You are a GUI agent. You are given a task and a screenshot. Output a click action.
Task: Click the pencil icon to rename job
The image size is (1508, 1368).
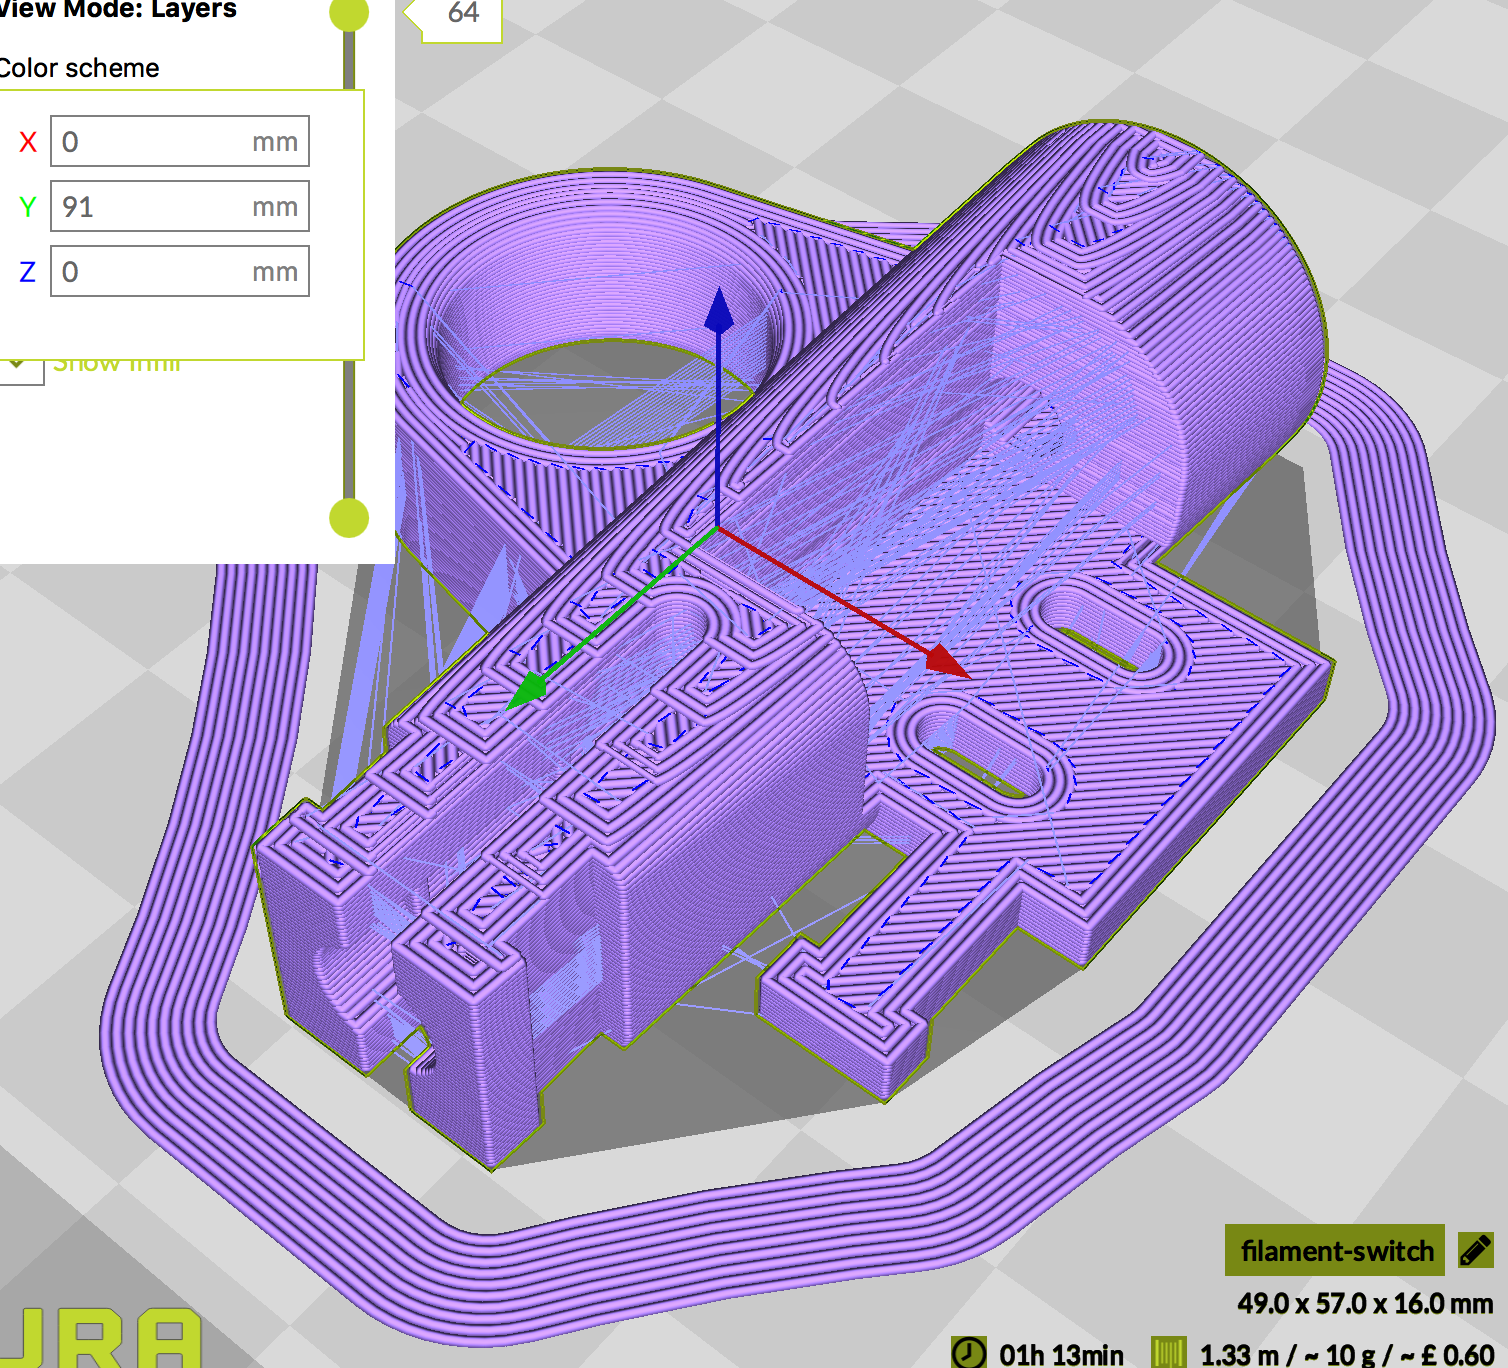[x=1476, y=1250]
